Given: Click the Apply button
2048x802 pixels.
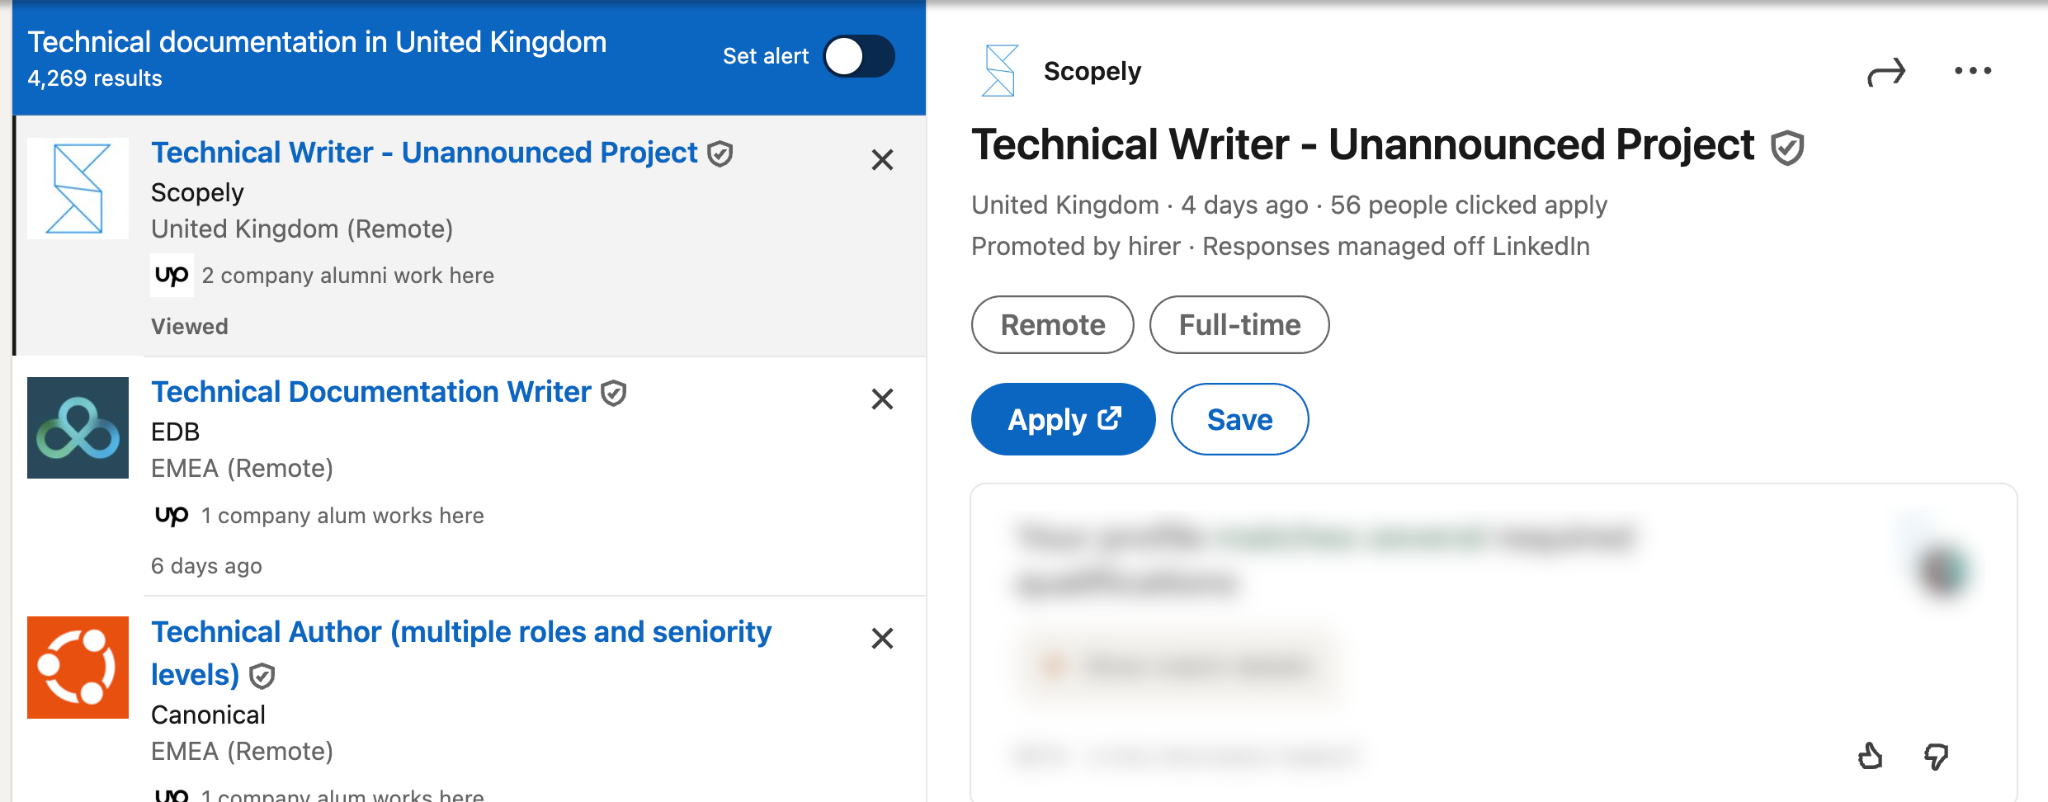Looking at the screenshot, I should [x=1063, y=419].
